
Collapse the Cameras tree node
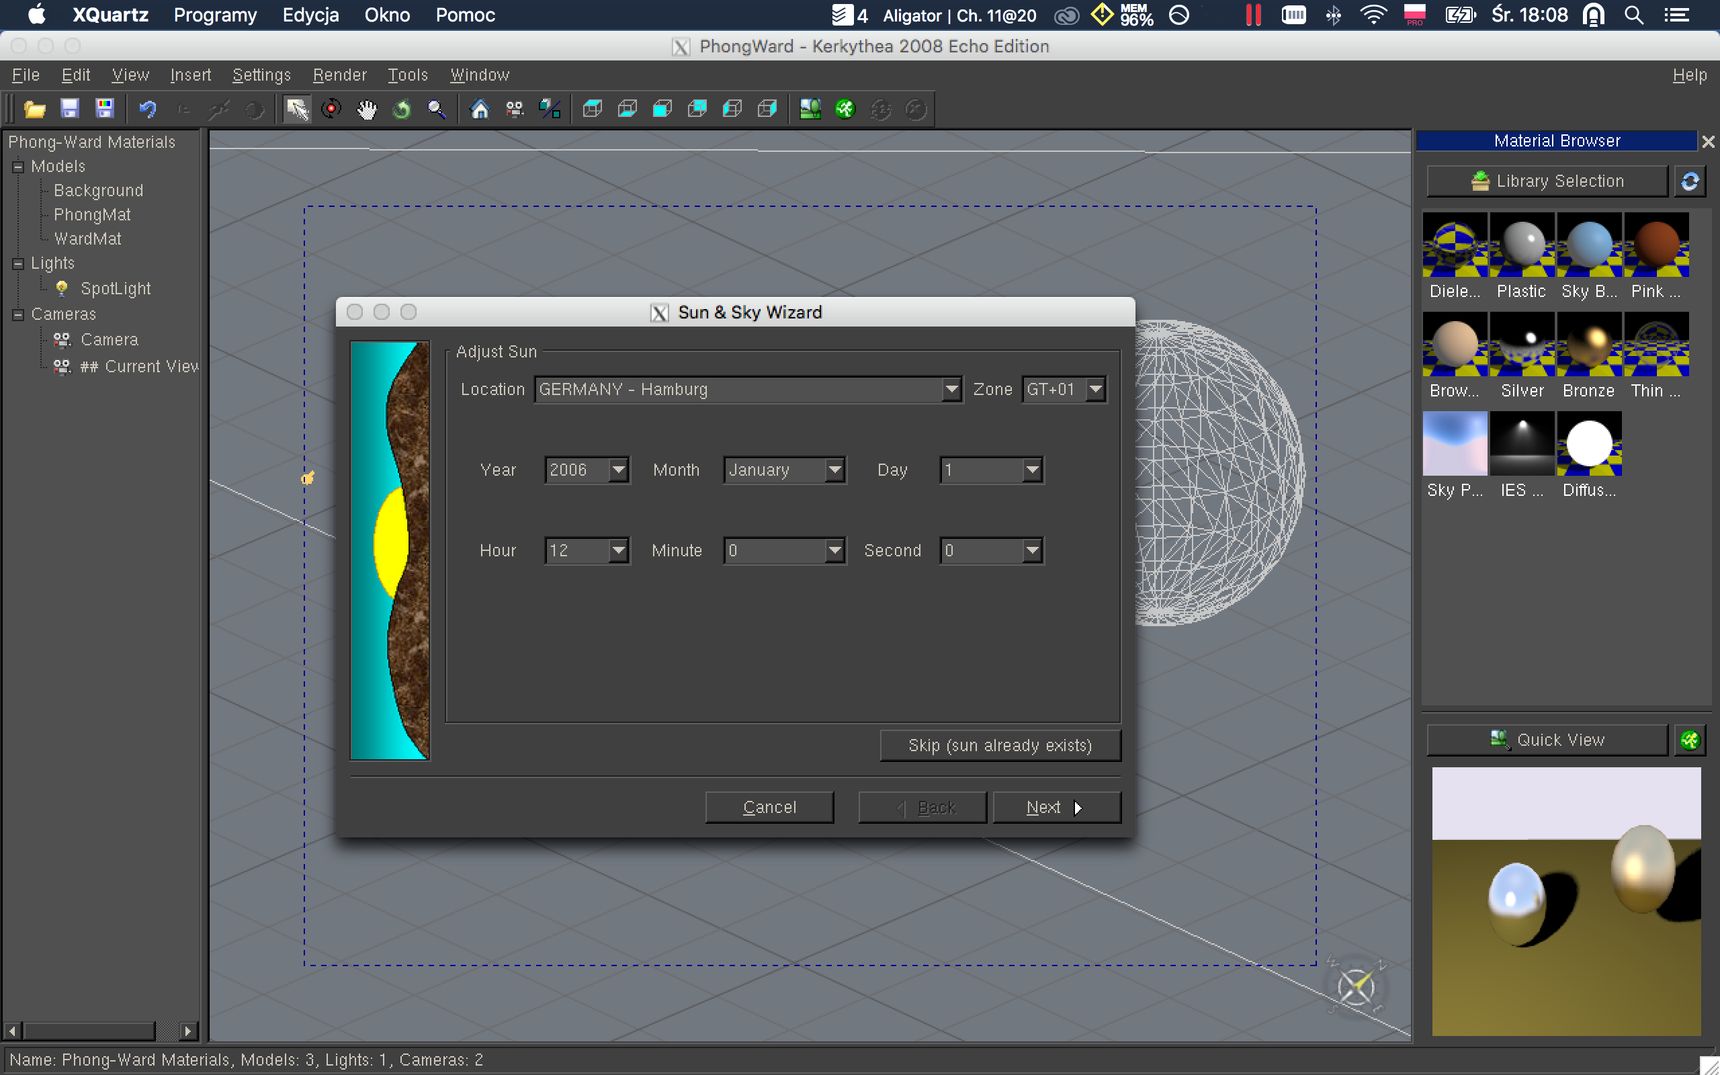pyautogui.click(x=18, y=314)
